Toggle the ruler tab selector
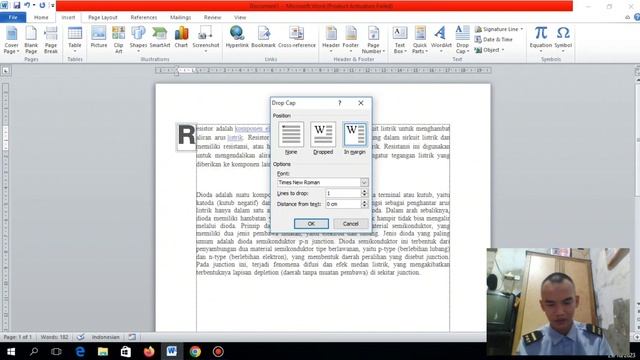This screenshot has height=360, width=640. click(6, 71)
